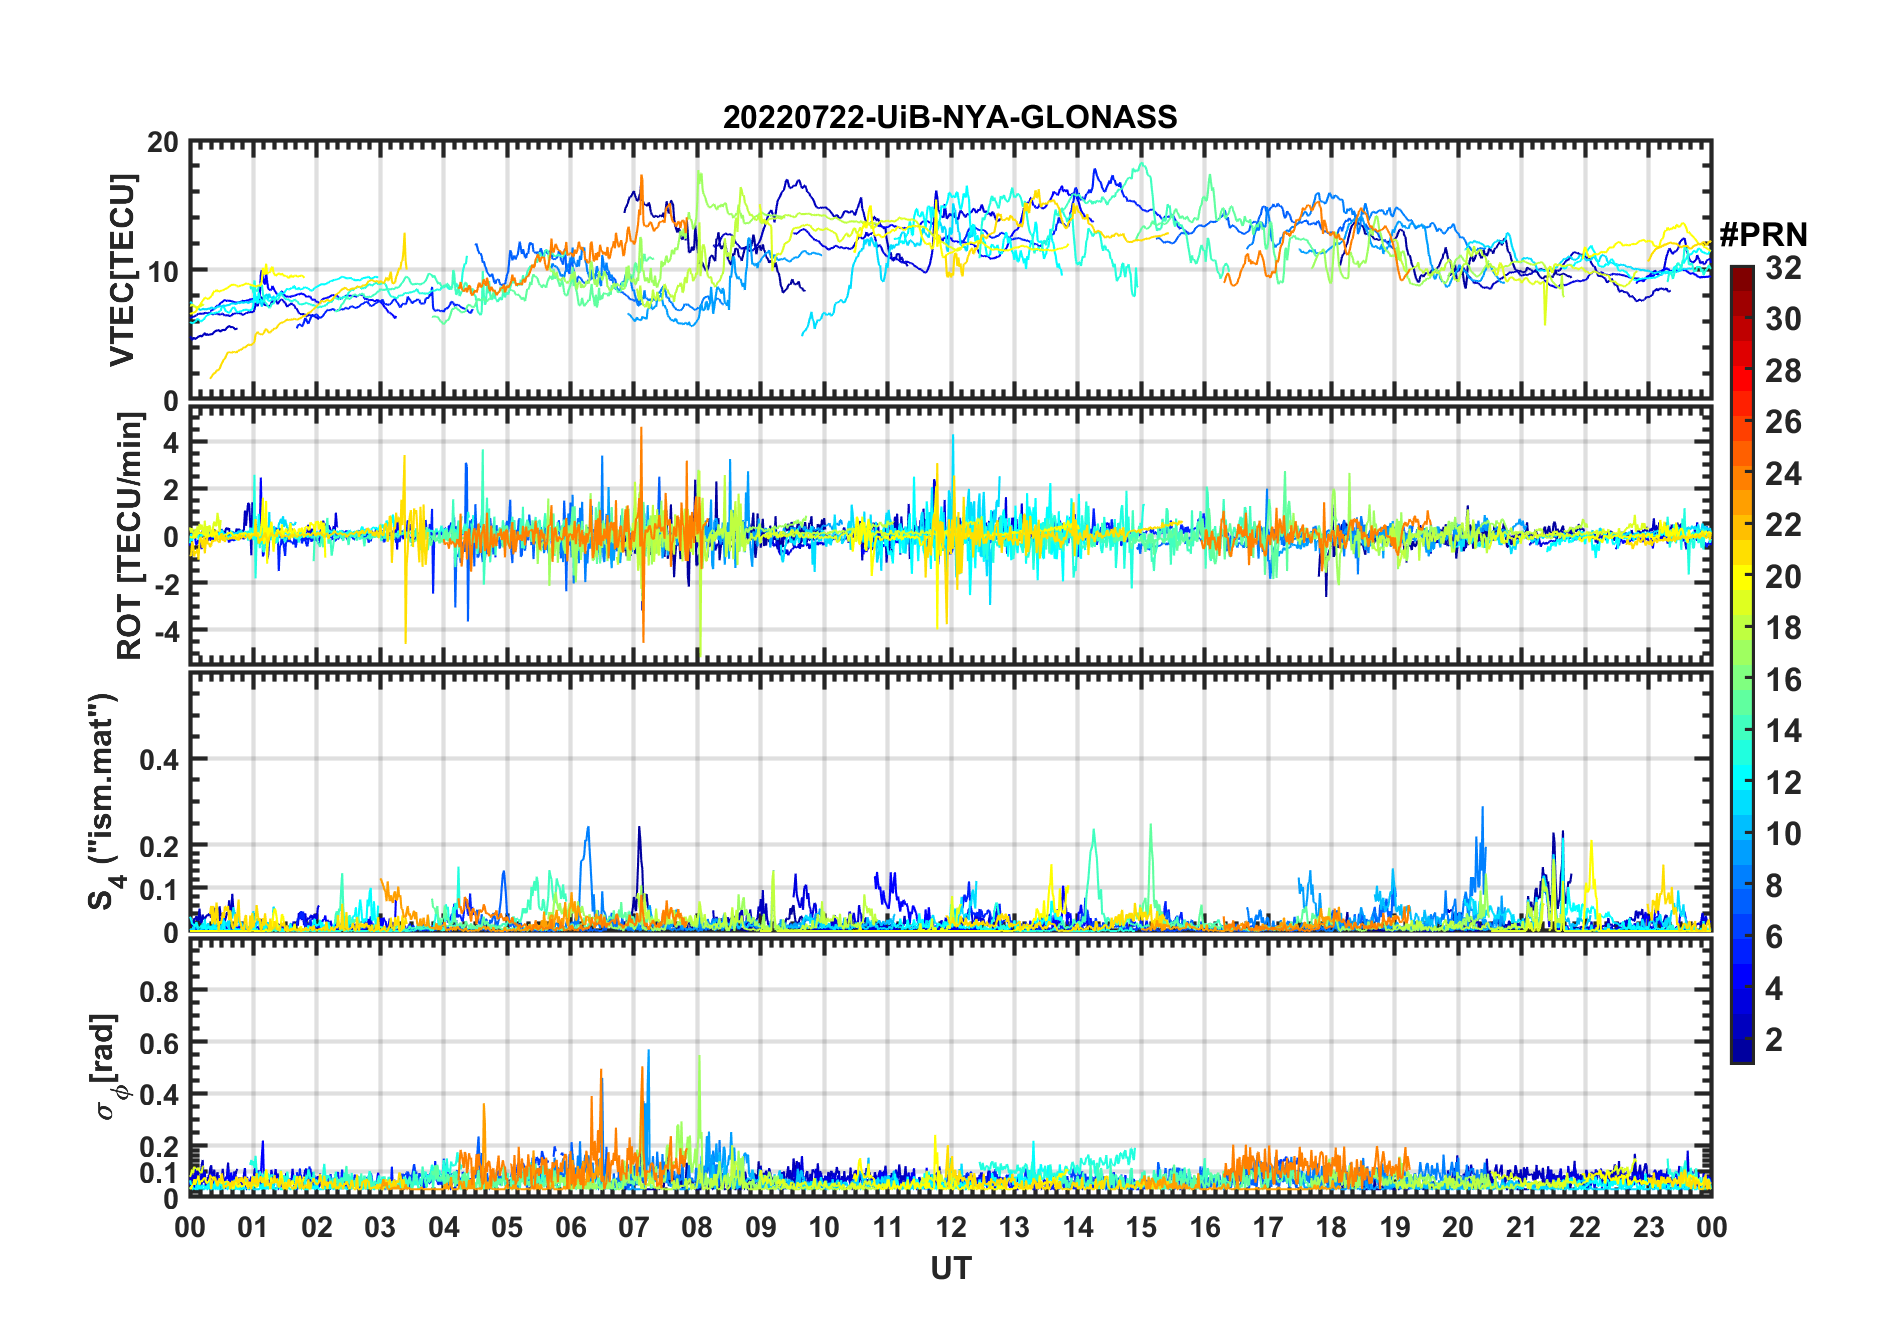1902x1330 pixels.
Task: Click x-axis hour label 01
Action: click(x=253, y=1227)
